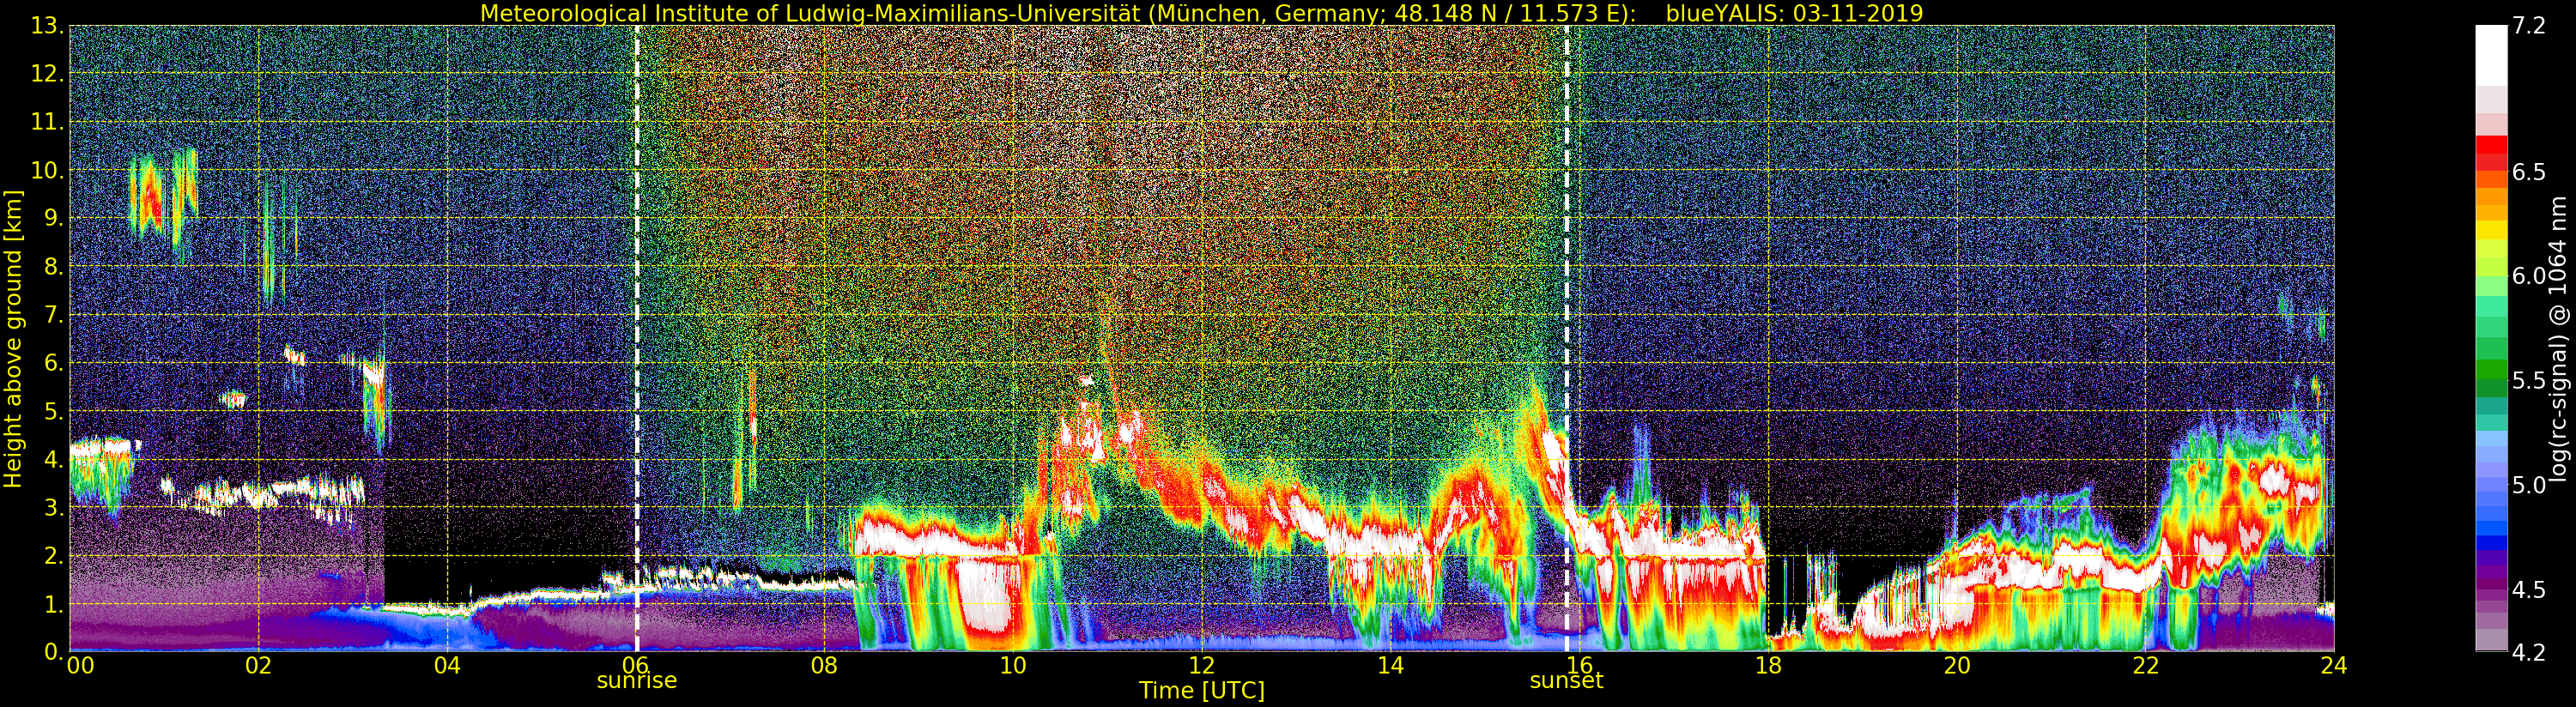The image size is (2576, 707).
Task: Click the '24' time axis tick label
Action: (2334, 667)
